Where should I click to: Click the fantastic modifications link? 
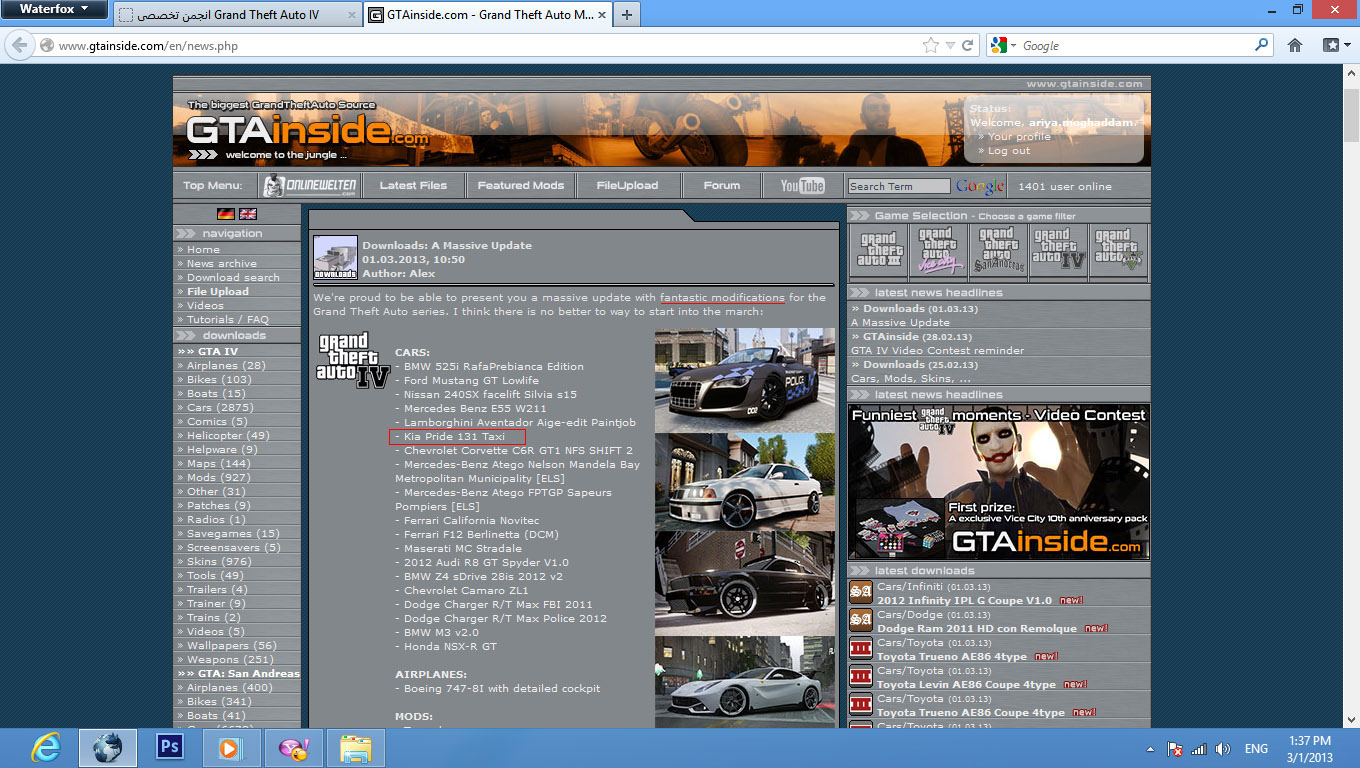pos(722,298)
